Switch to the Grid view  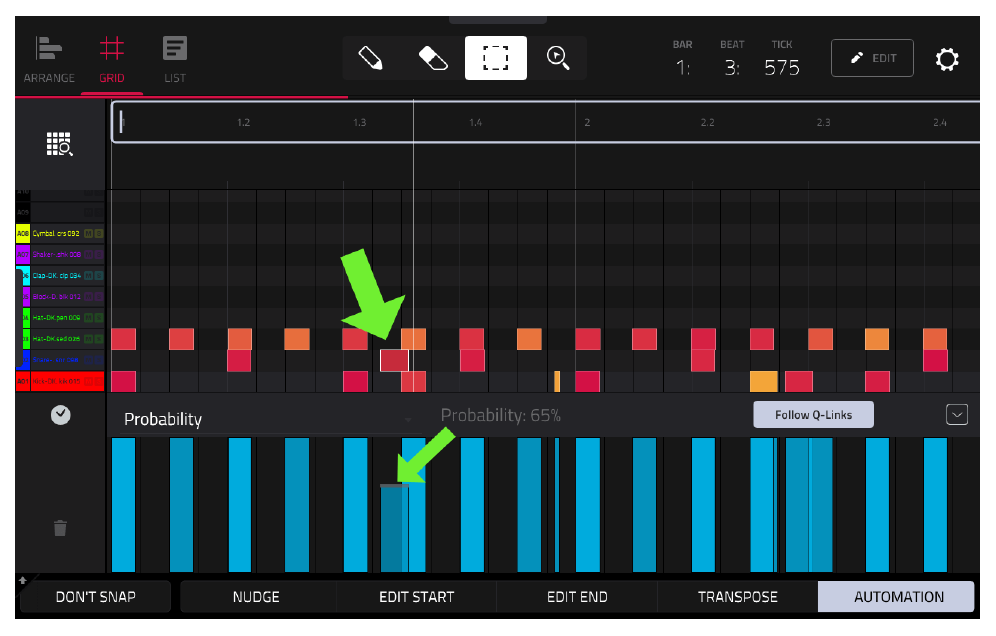pyautogui.click(x=112, y=60)
